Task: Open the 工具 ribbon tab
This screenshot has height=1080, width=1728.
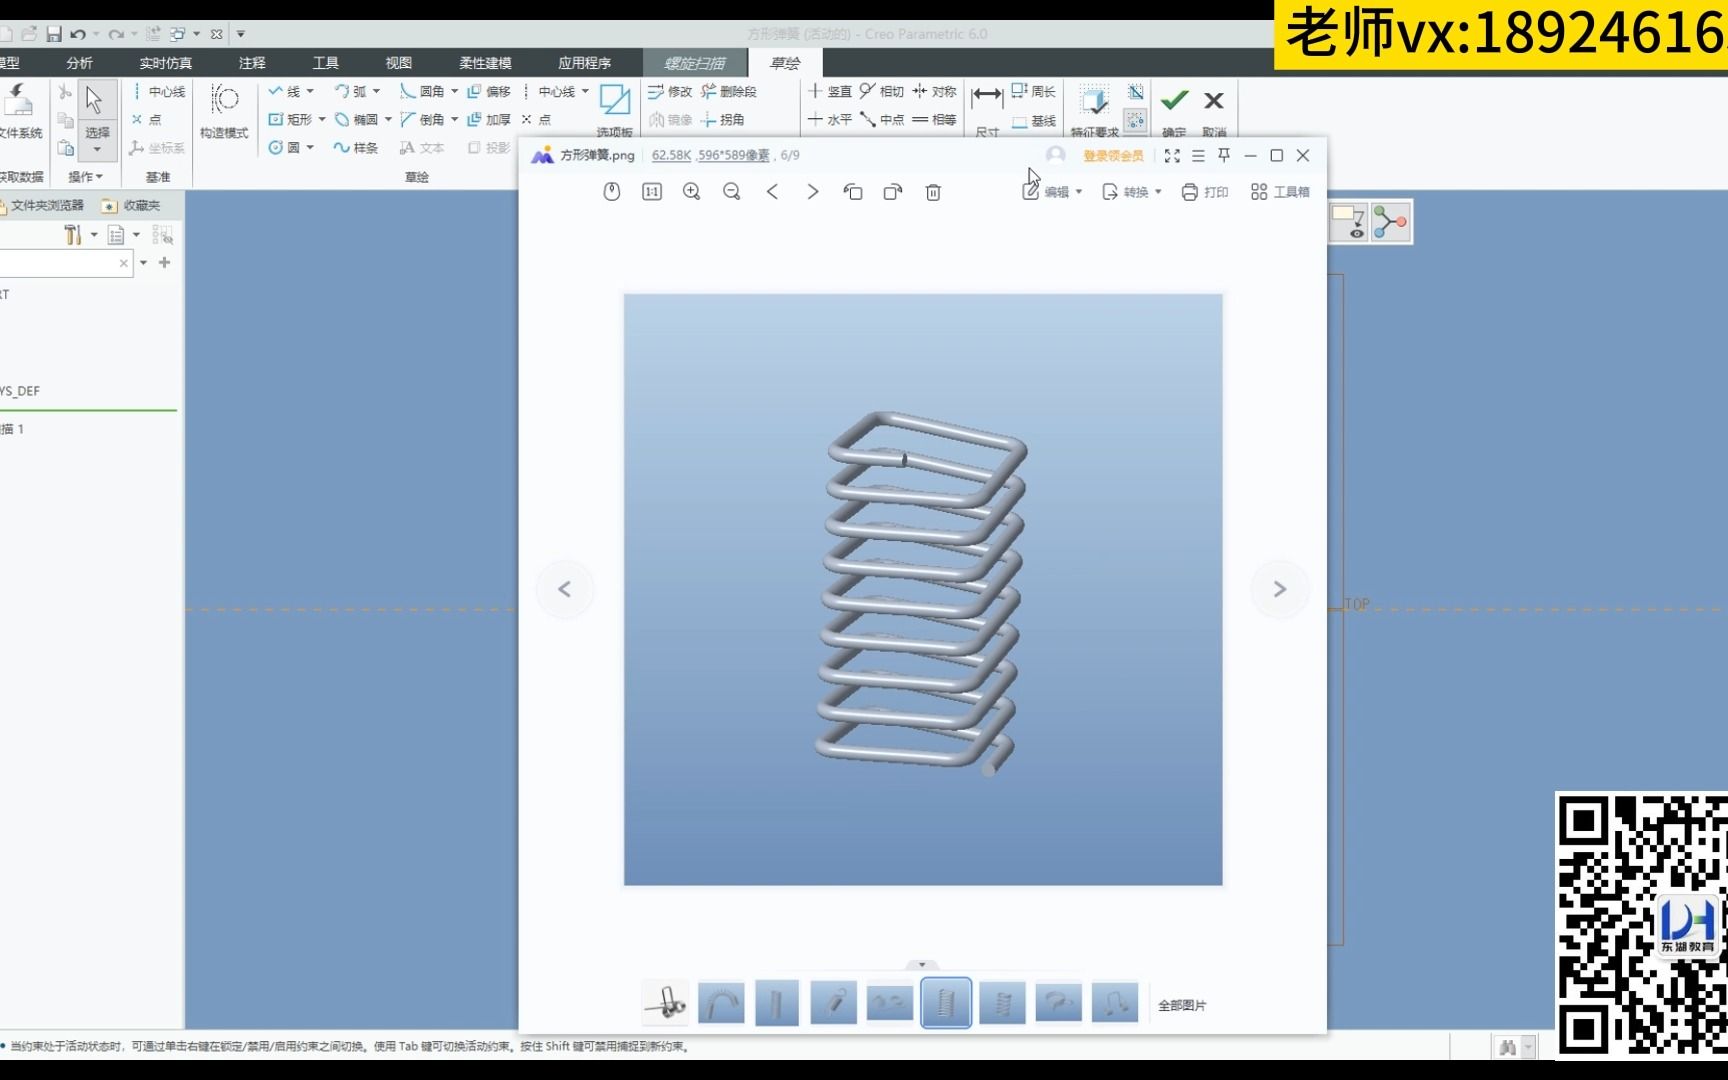Action: point(325,63)
